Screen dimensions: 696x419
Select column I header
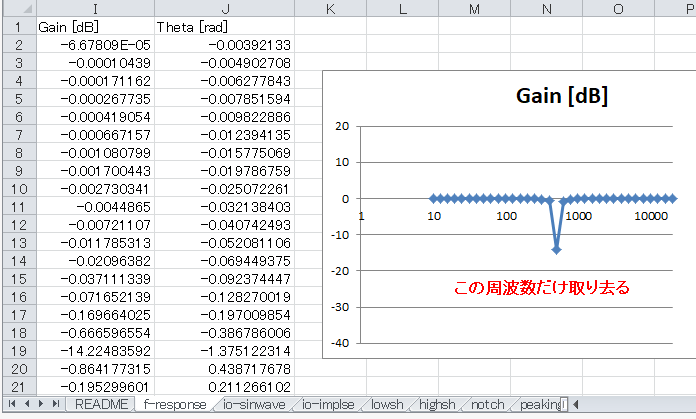[95, 8]
